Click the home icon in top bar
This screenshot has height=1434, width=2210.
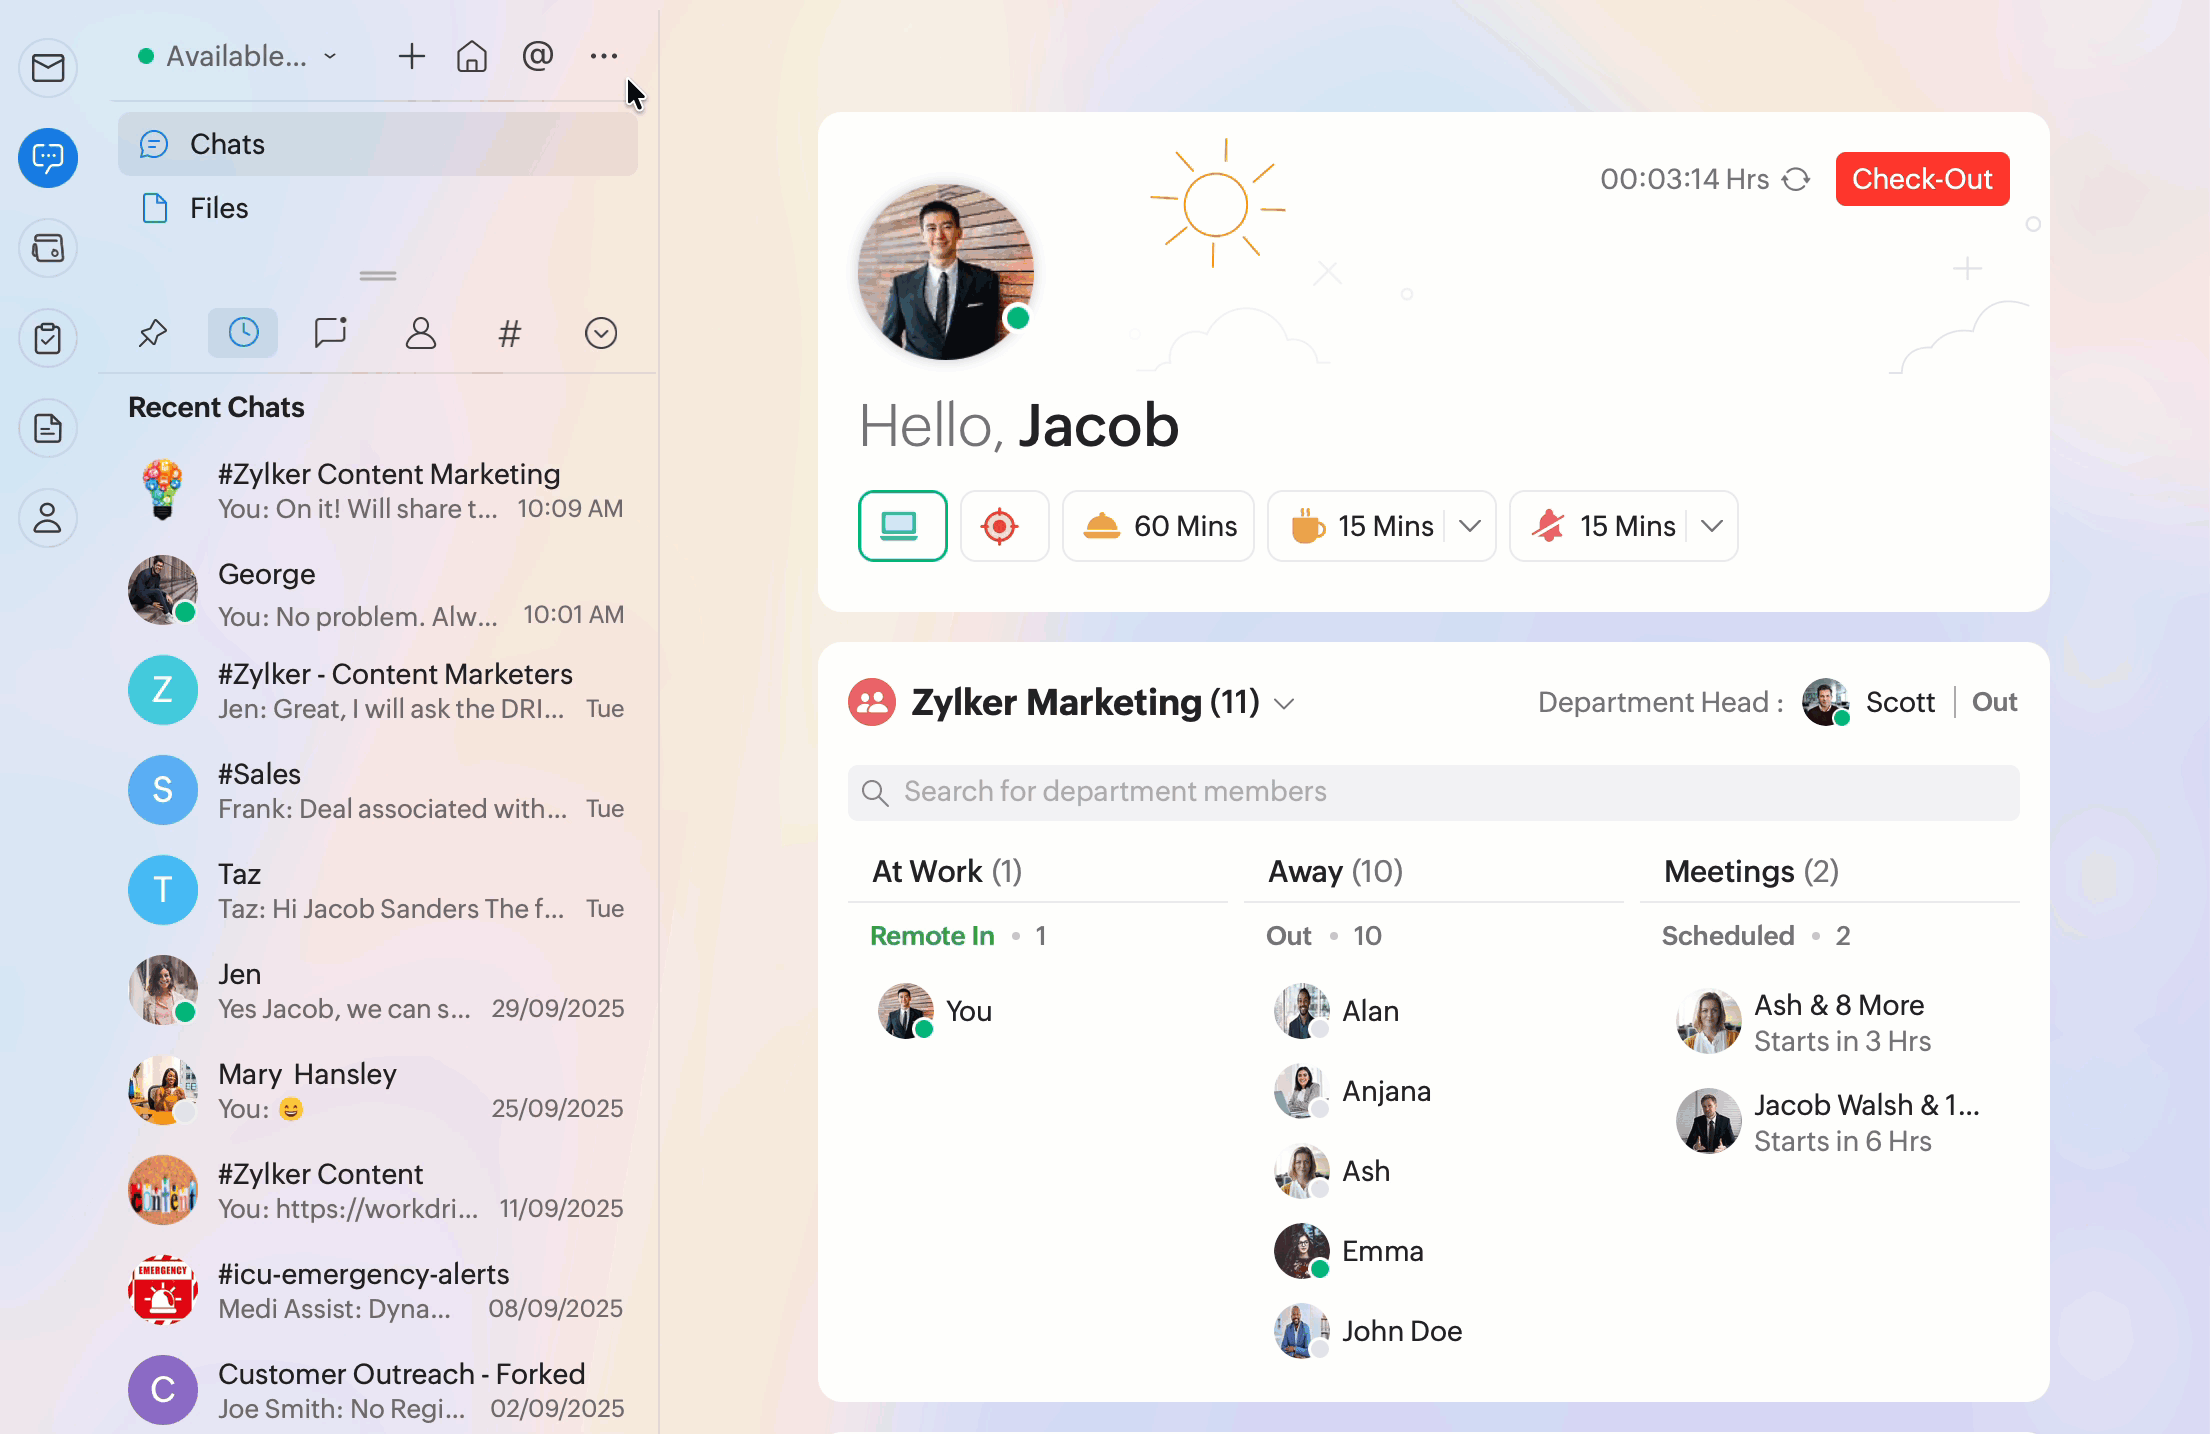pyautogui.click(x=472, y=56)
